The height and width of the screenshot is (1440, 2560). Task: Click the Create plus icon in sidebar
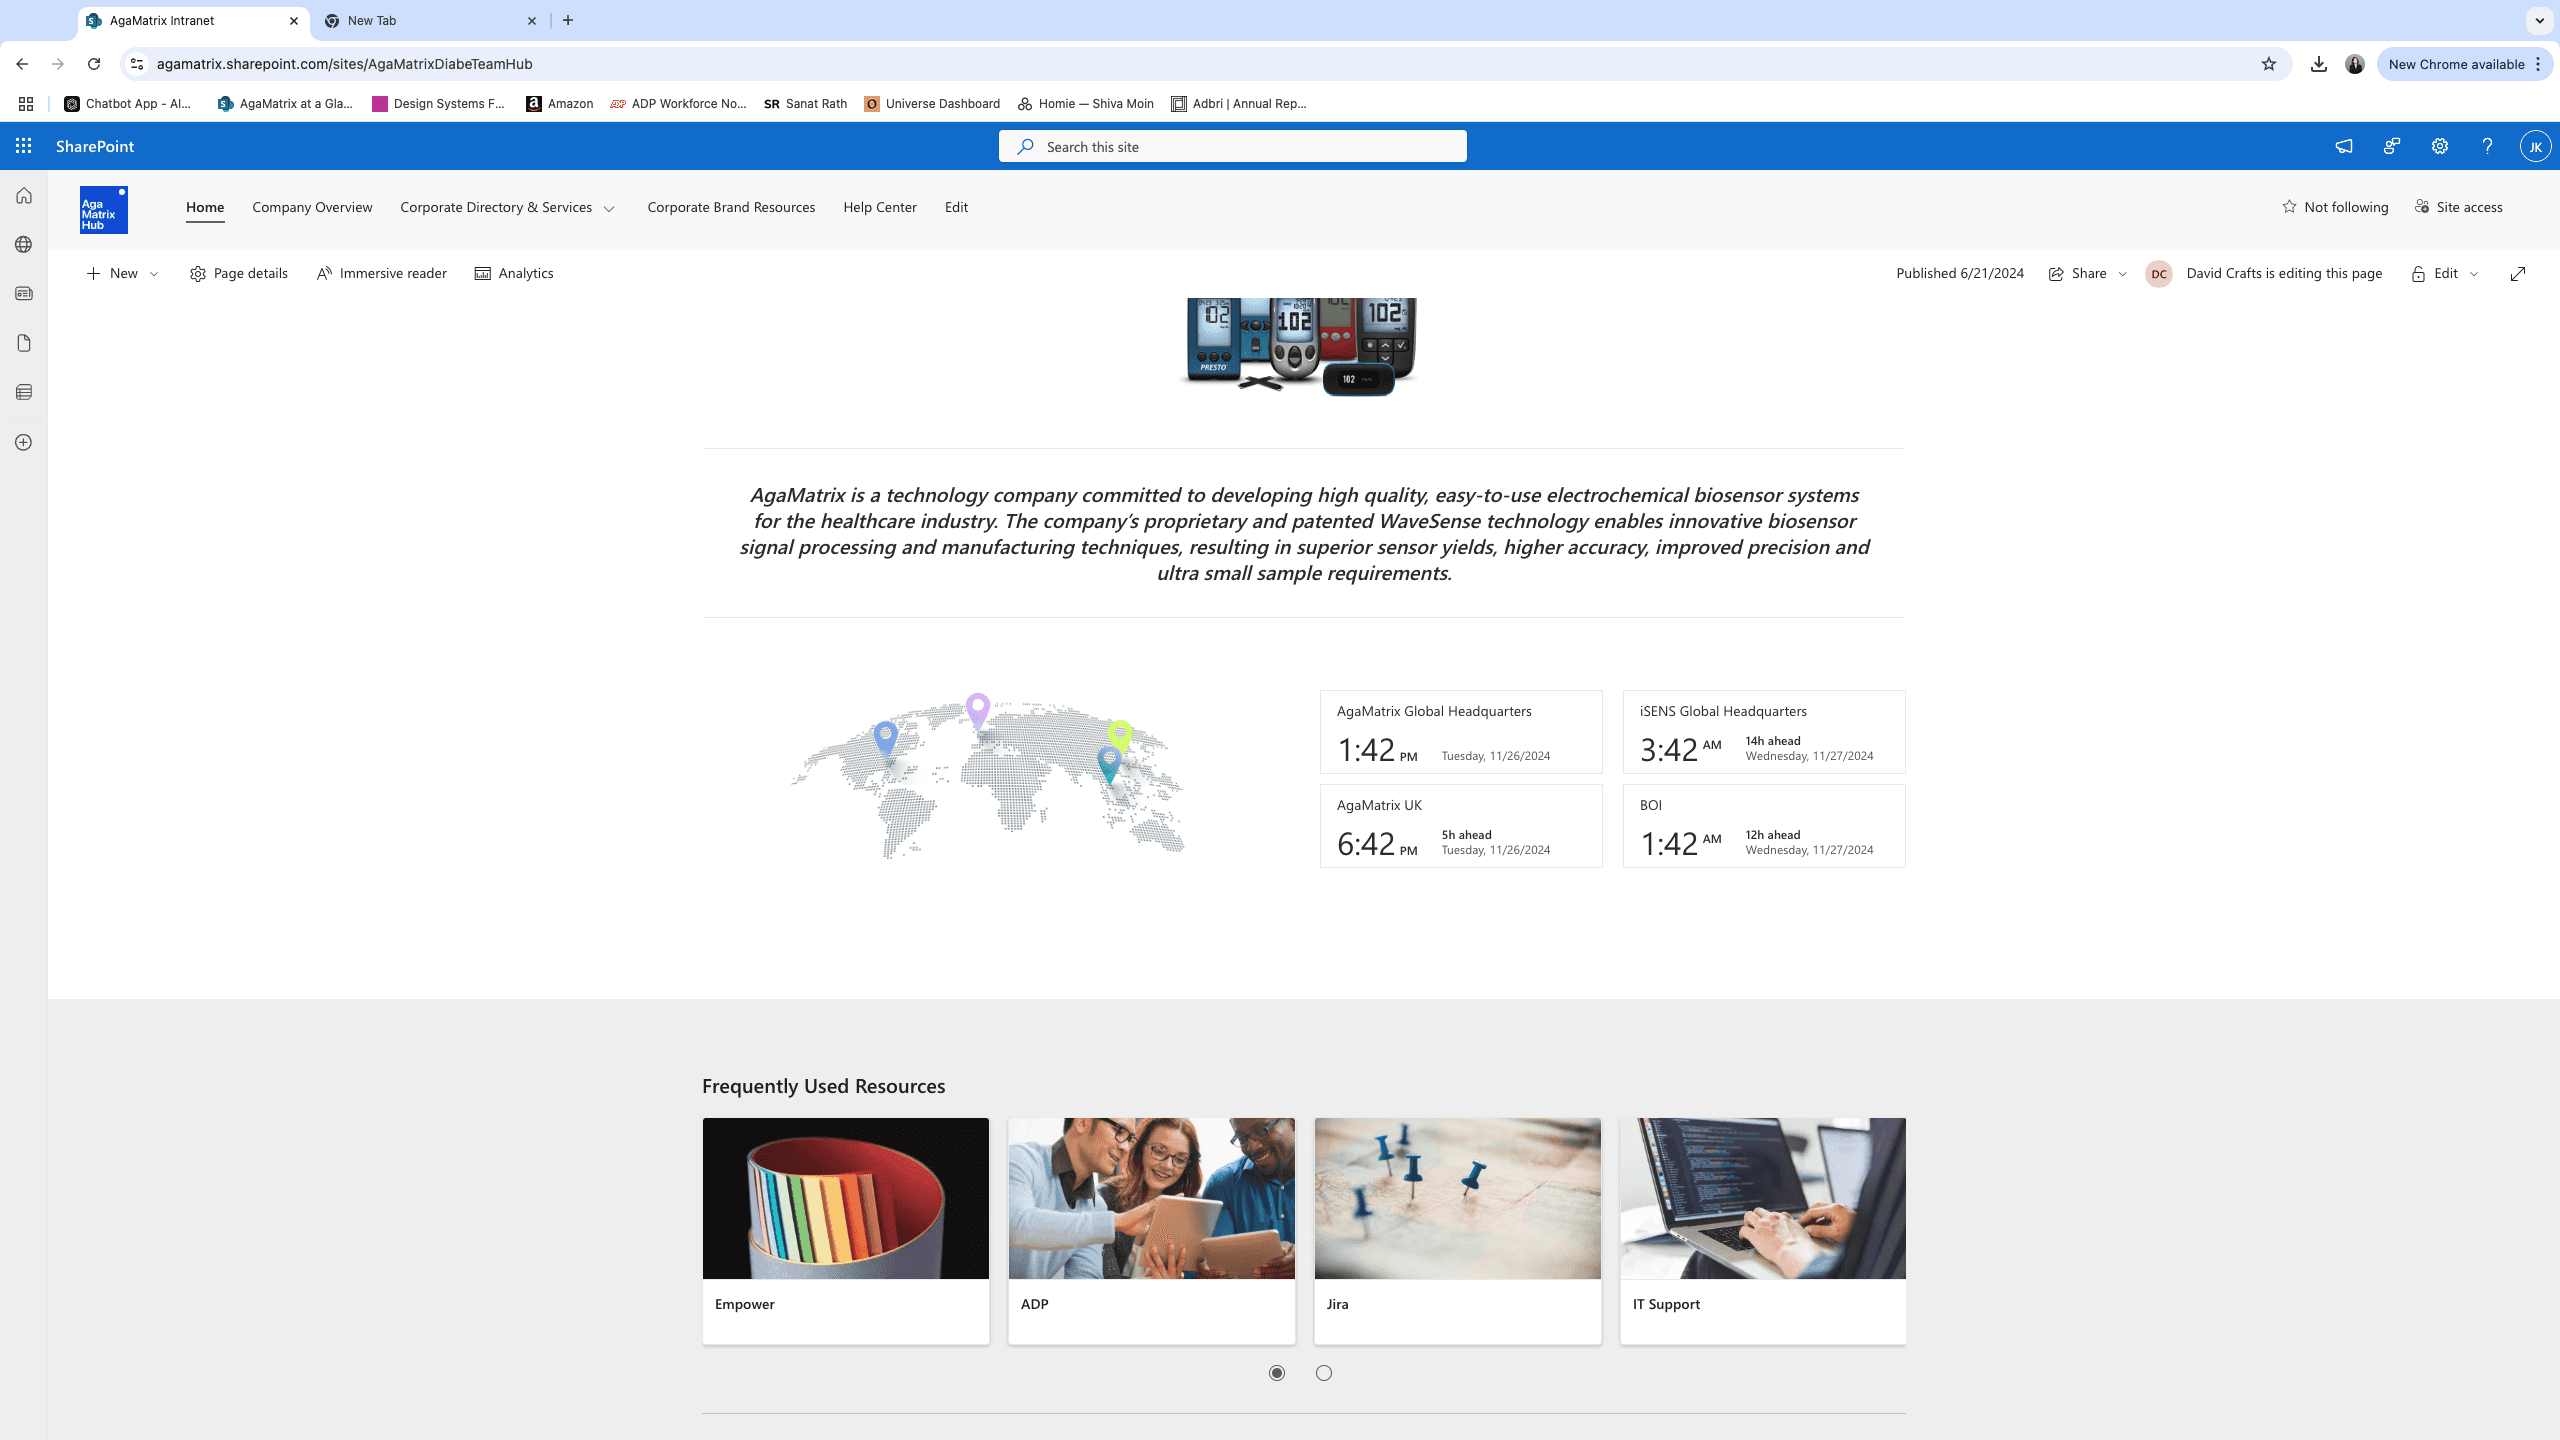[24, 442]
